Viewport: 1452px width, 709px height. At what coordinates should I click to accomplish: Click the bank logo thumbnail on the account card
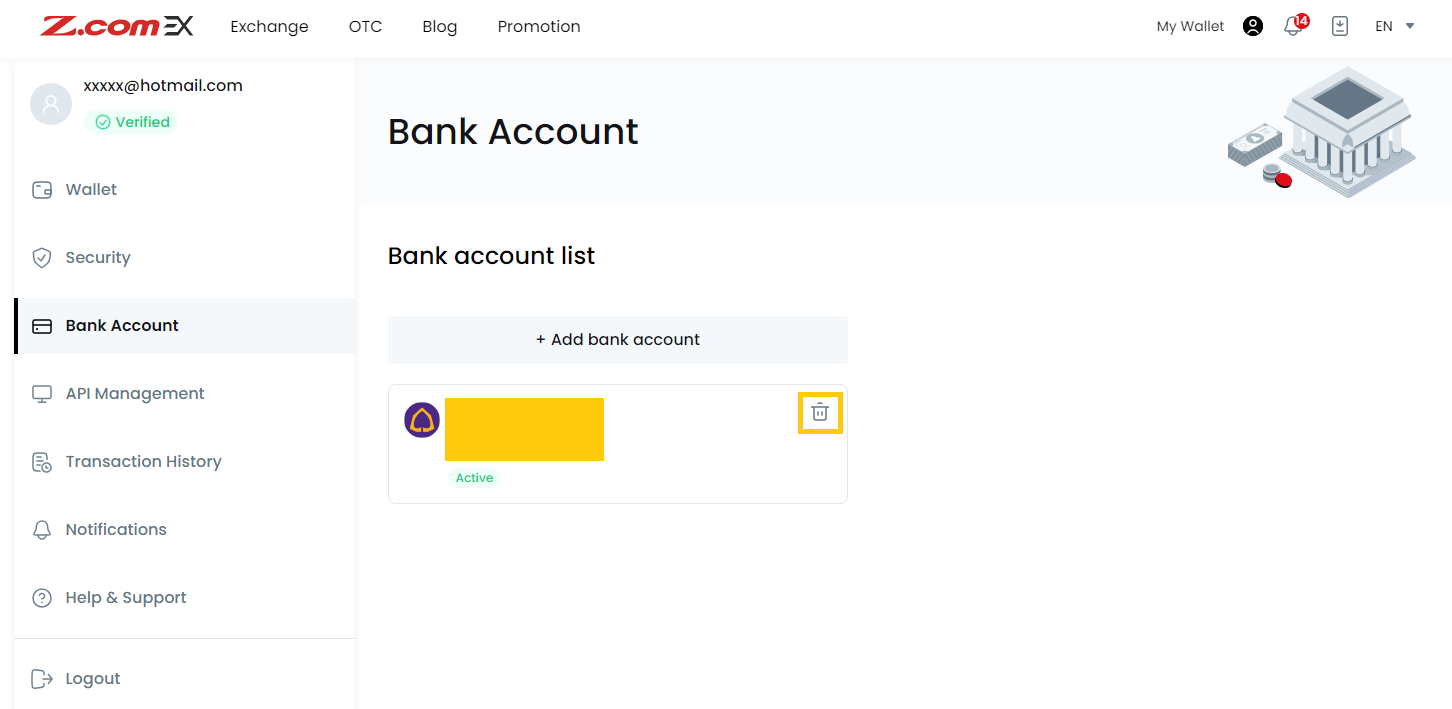tap(422, 420)
